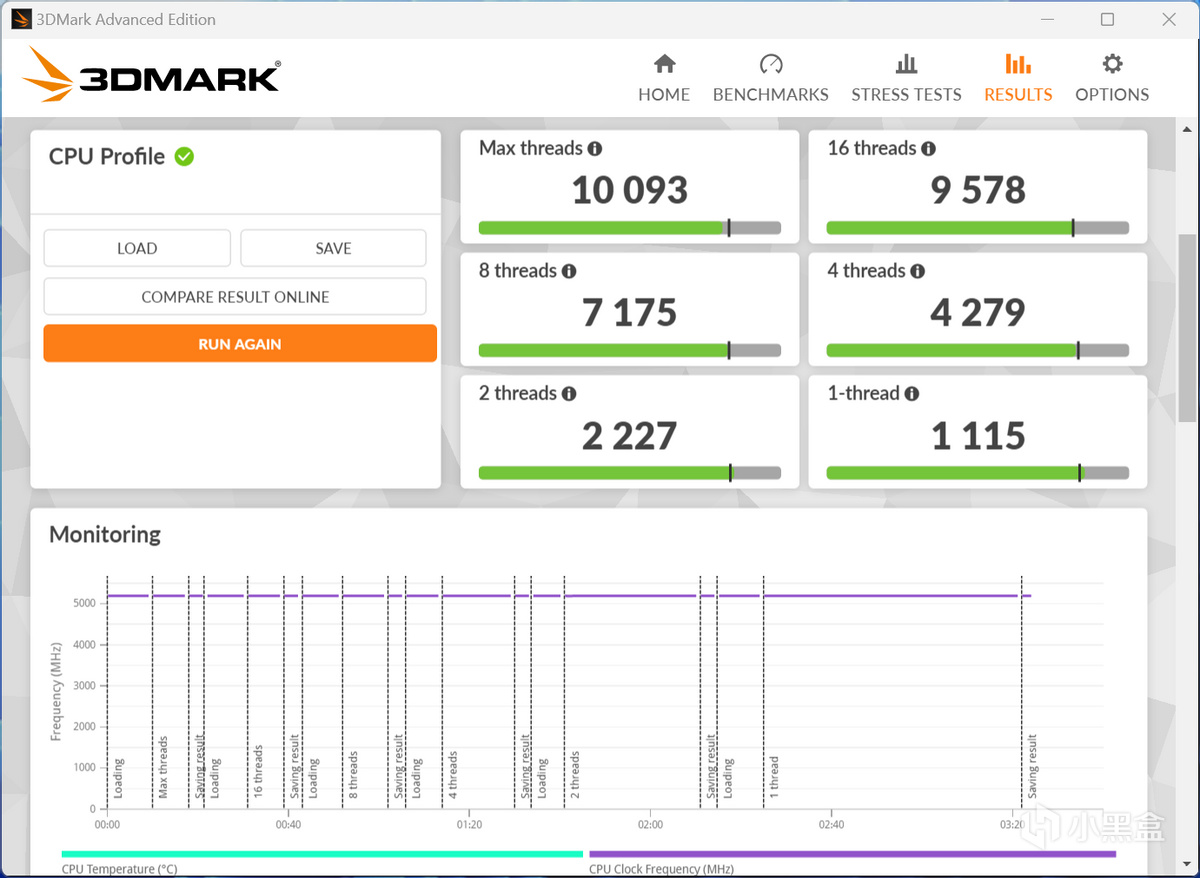Click the 3DMark logo

point(152,75)
